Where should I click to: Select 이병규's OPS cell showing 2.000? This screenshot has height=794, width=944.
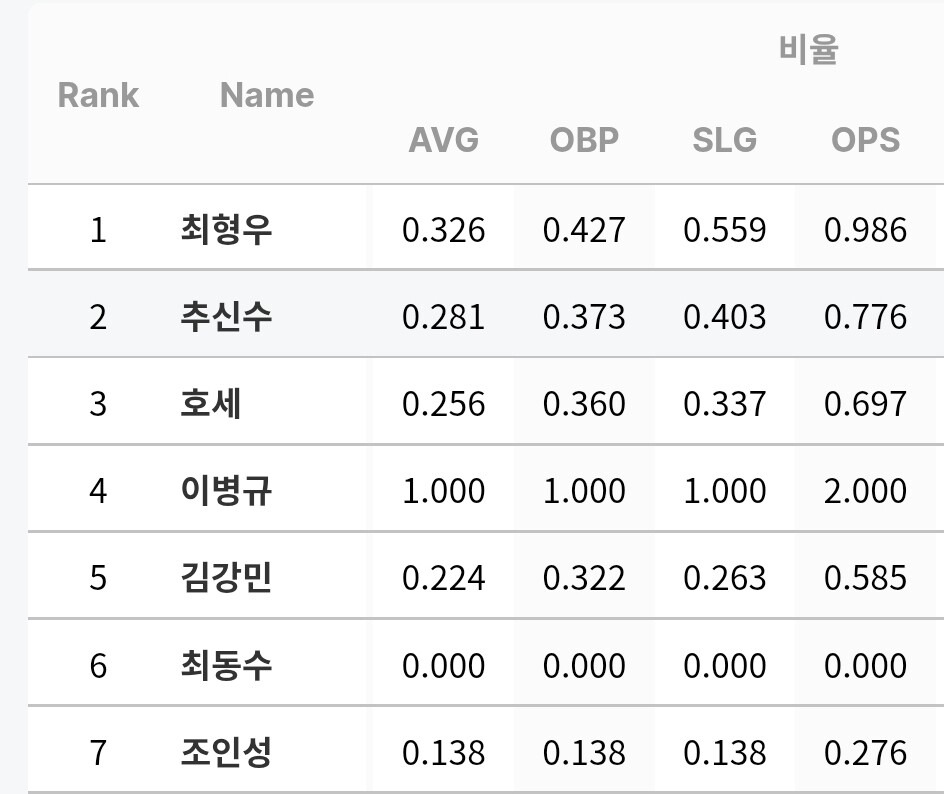pyautogui.click(x=865, y=491)
